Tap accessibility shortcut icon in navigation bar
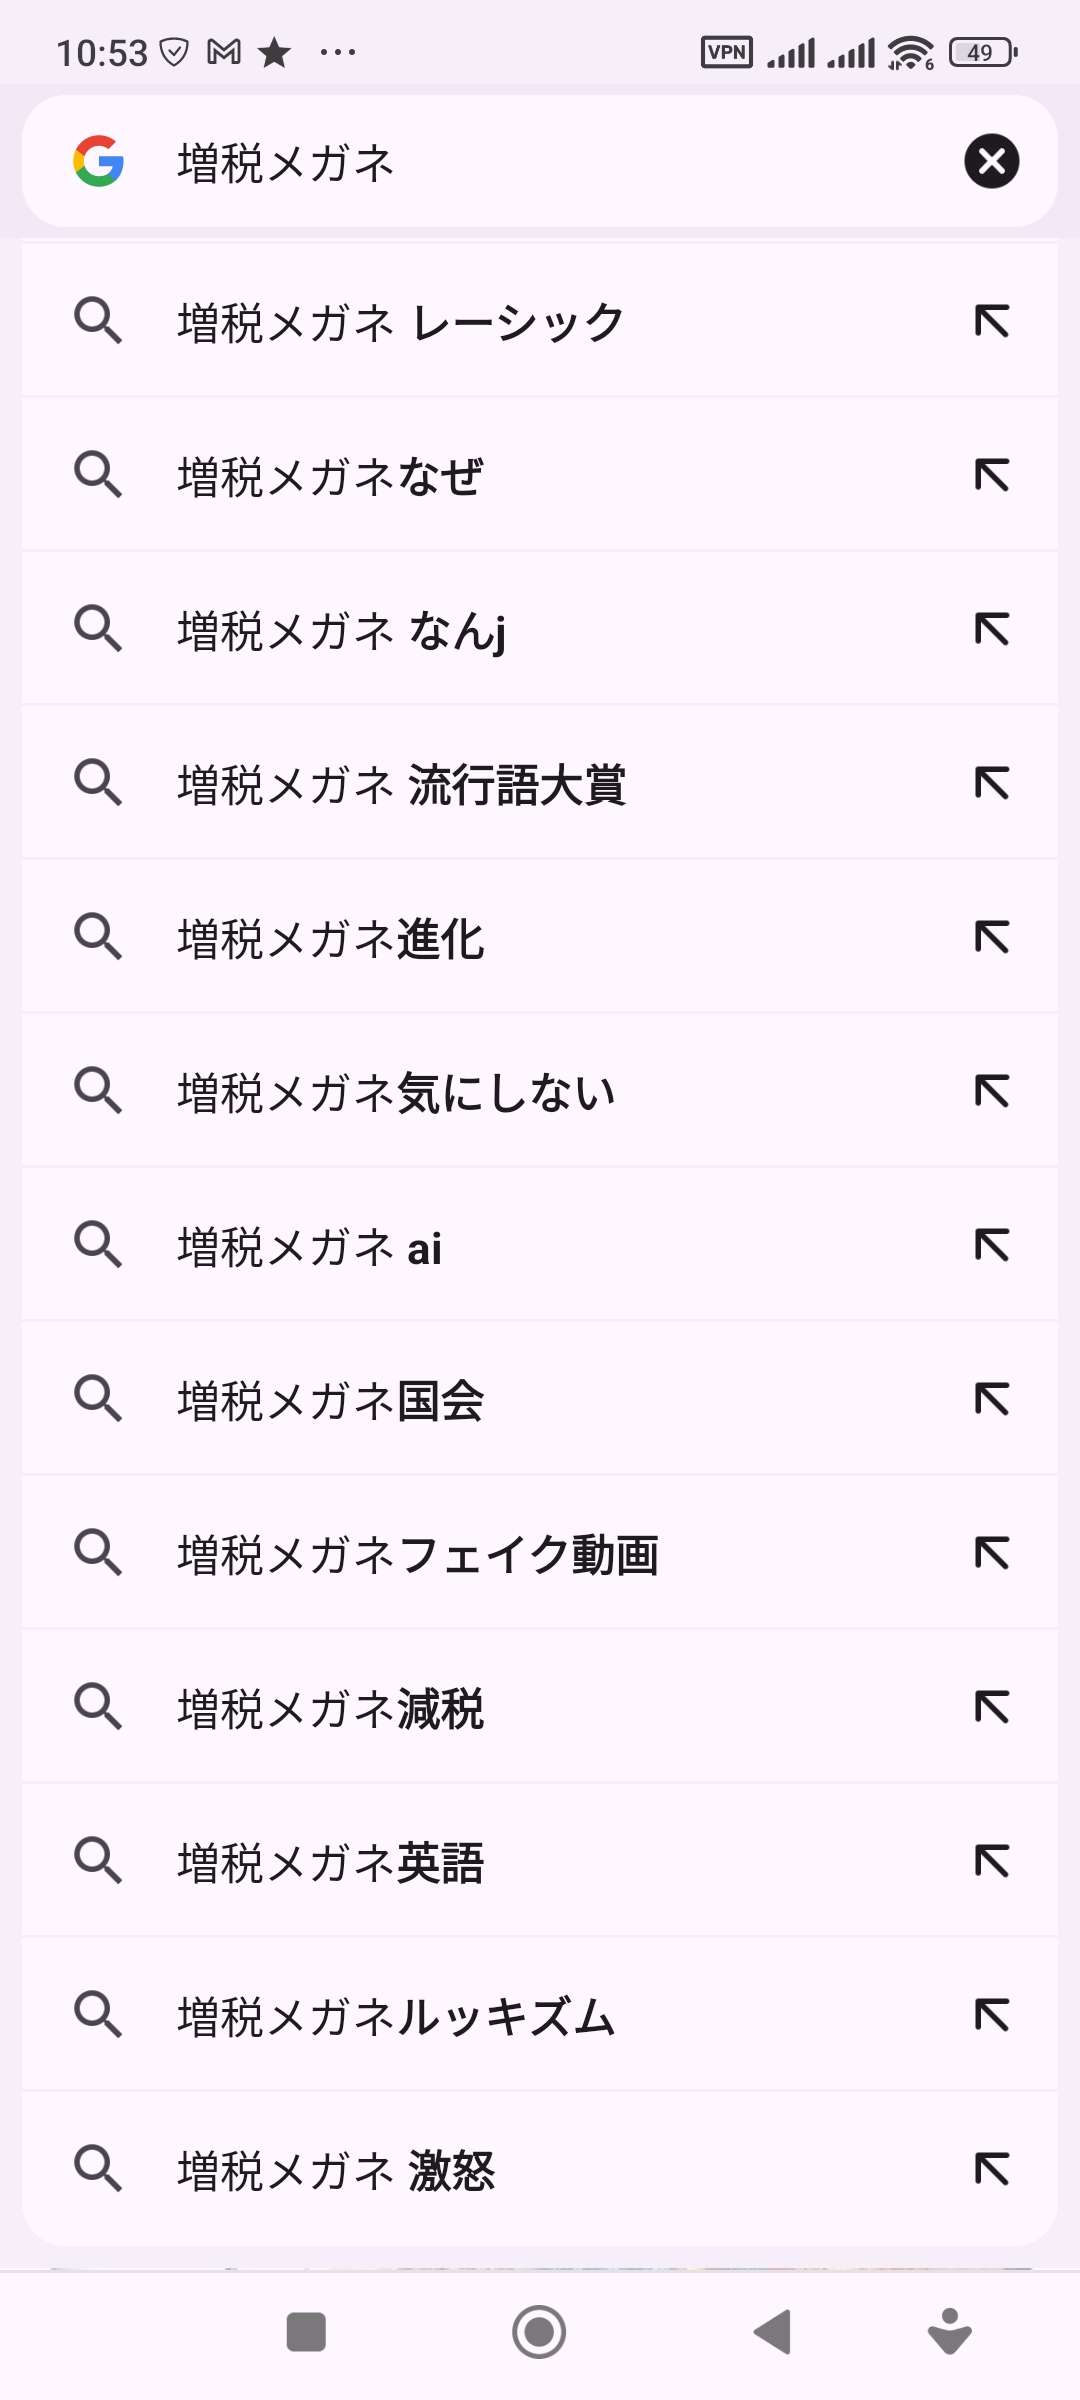 949,2332
